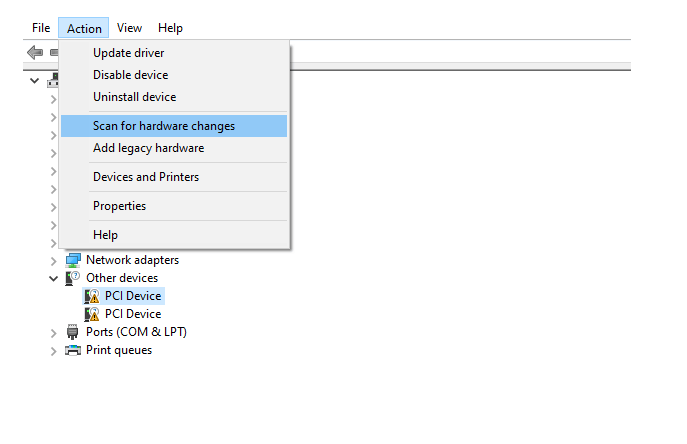Collapse the root computer node at the tree top
The height and width of the screenshot is (444, 687).
coord(35,81)
